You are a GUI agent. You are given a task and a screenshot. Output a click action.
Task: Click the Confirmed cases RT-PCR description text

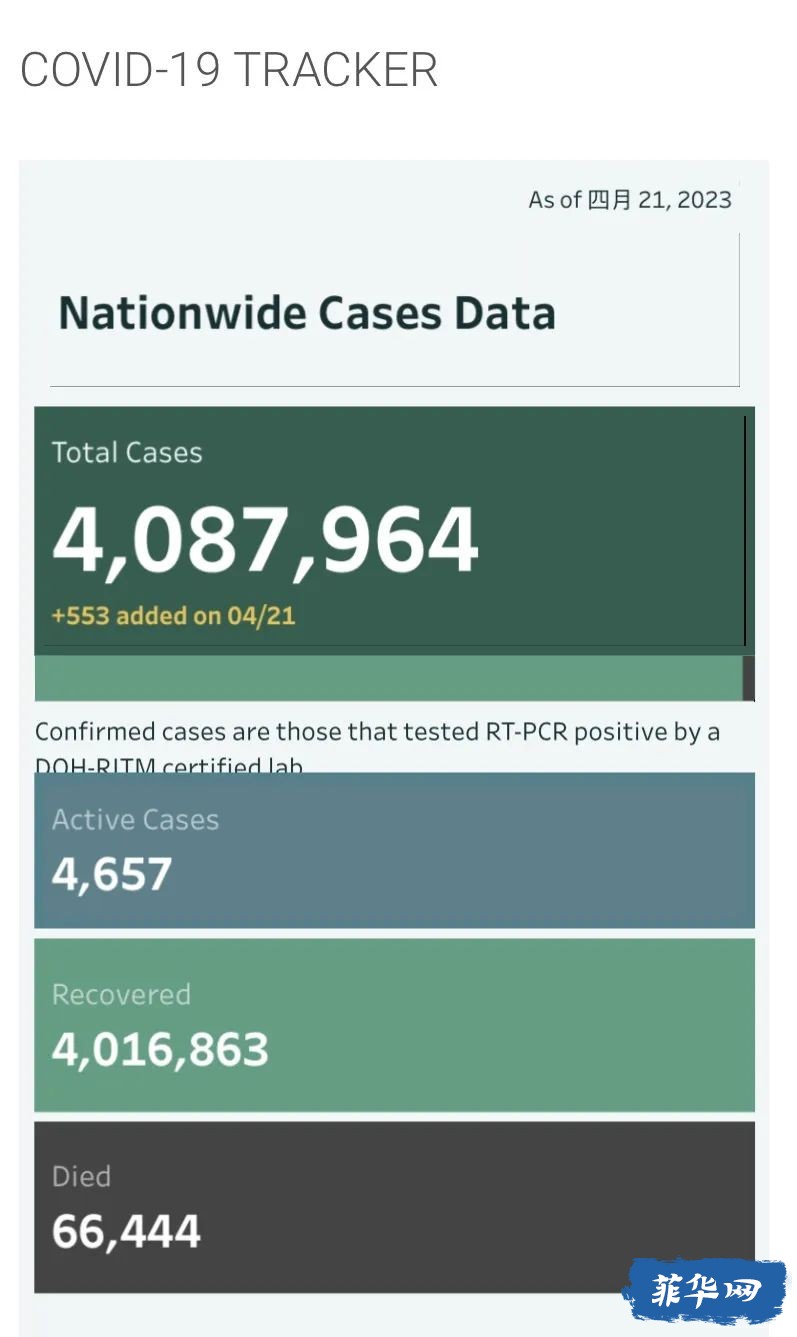coord(377,746)
